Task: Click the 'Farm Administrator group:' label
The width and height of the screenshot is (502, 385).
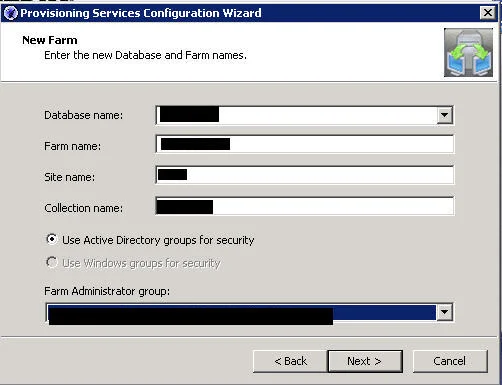Action: pos(107,291)
